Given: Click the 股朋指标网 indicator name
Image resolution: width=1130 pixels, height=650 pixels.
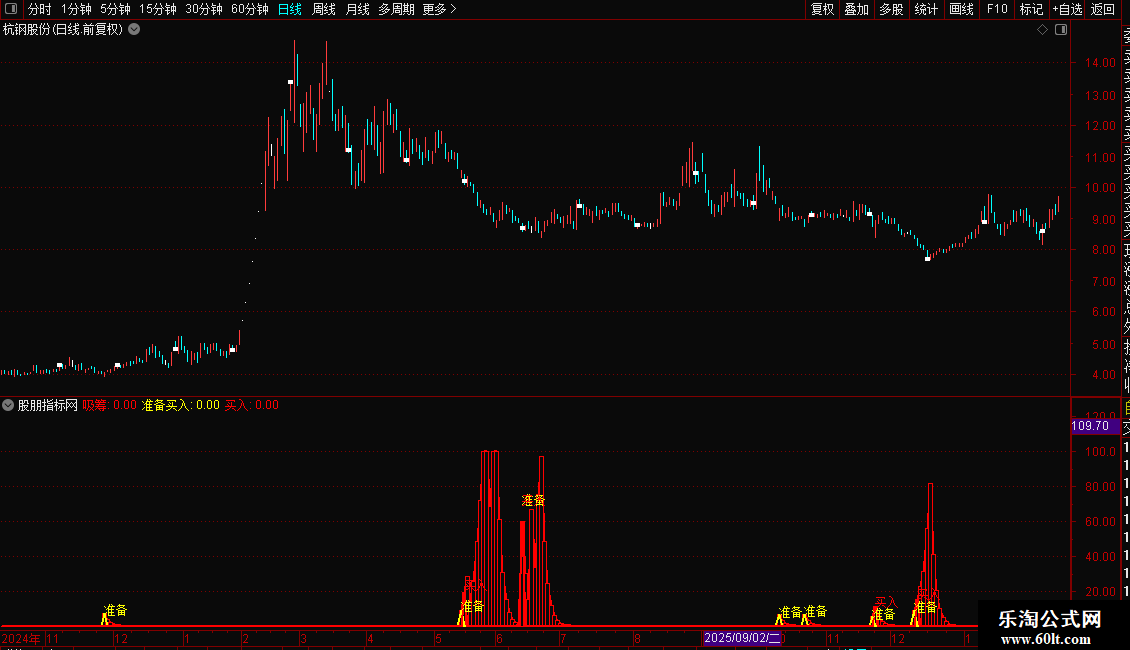Looking at the screenshot, I should [x=48, y=405].
